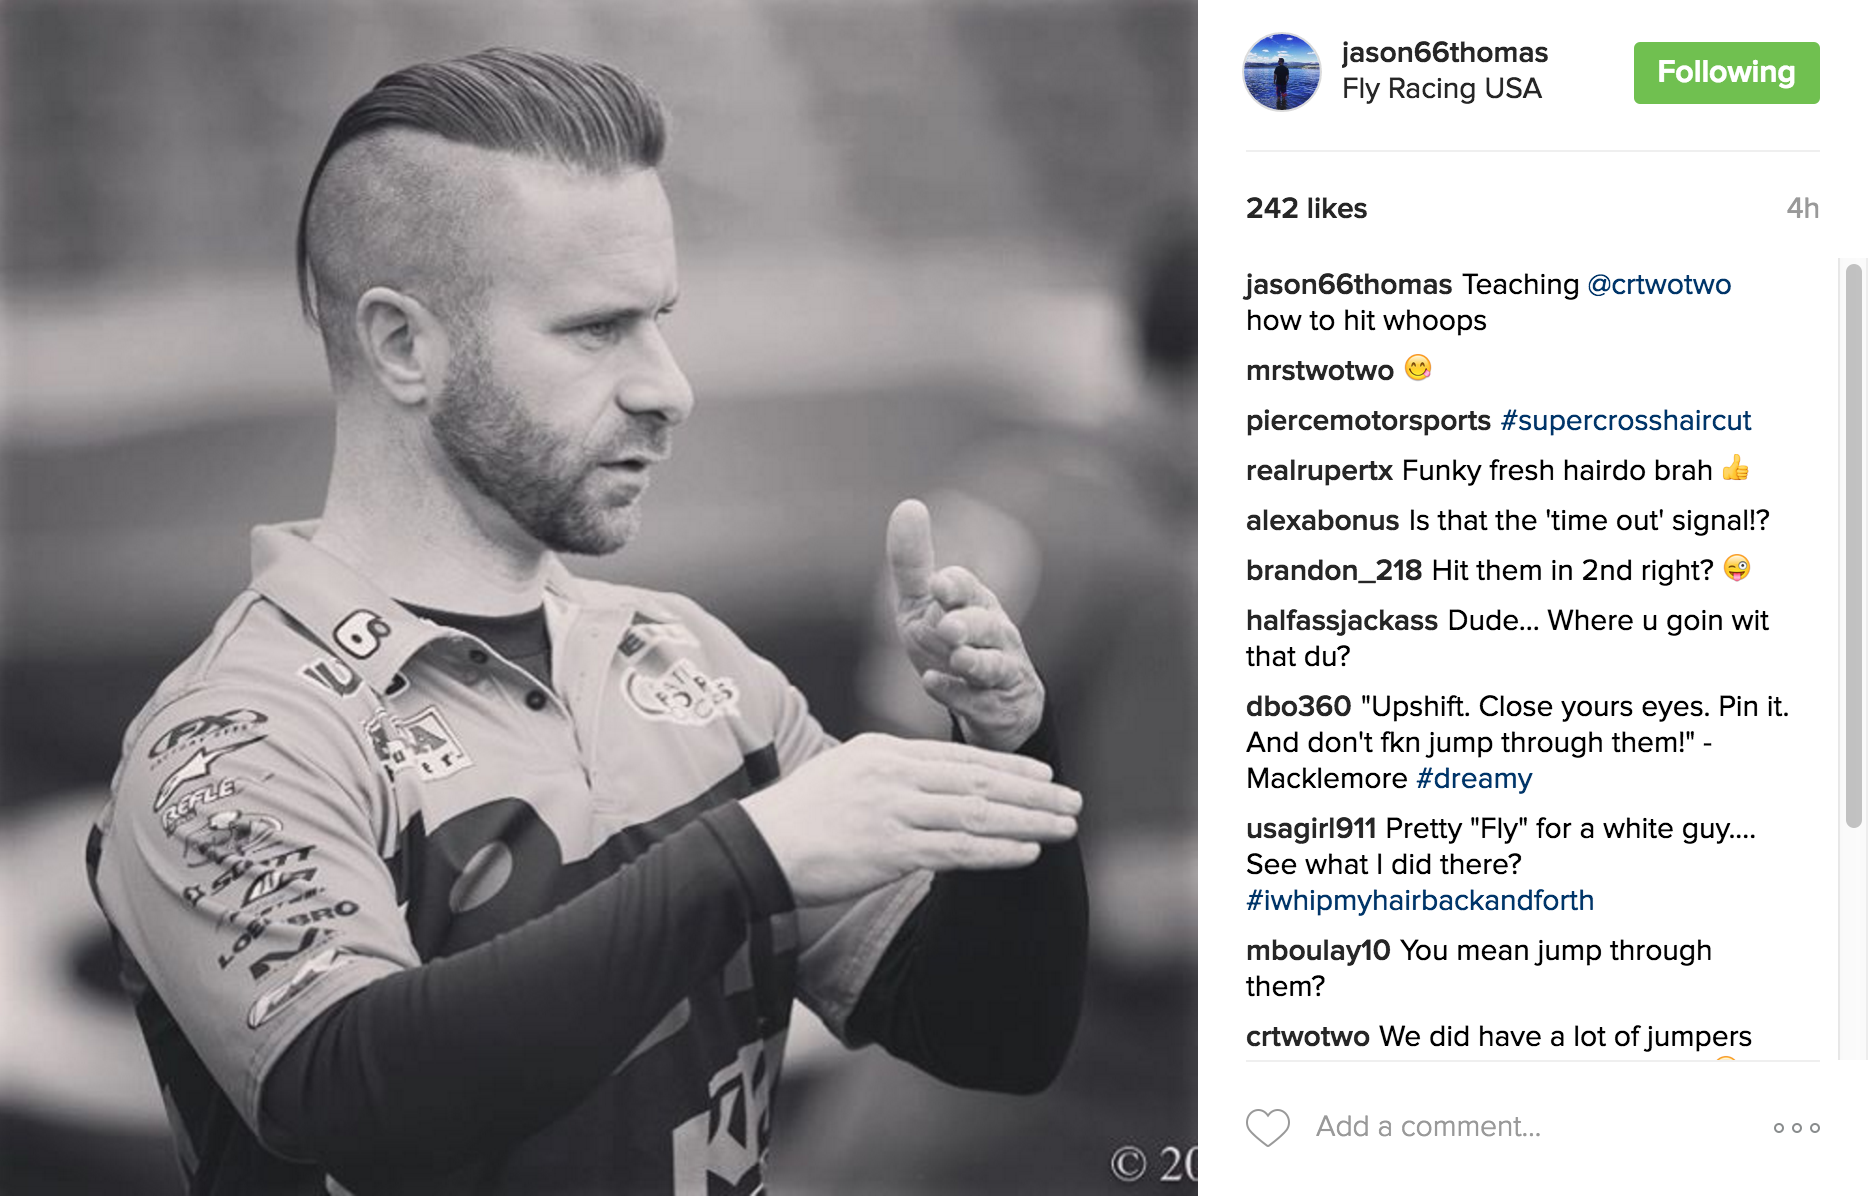The height and width of the screenshot is (1196, 1868).
Task: Like the post with the heart icon
Action: [x=1267, y=1127]
